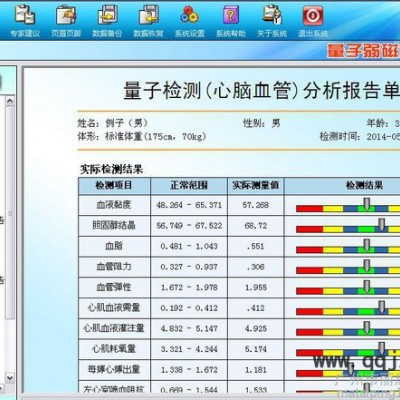This screenshot has width=400, height=400.
Task: Click the 实际测量值 column header
Action: coord(256,186)
